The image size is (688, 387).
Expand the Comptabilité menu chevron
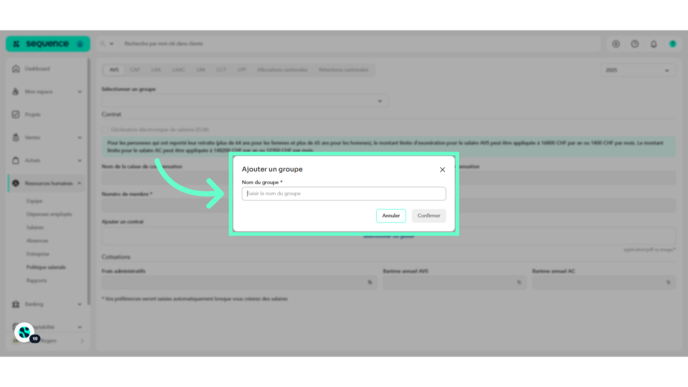[79, 327]
